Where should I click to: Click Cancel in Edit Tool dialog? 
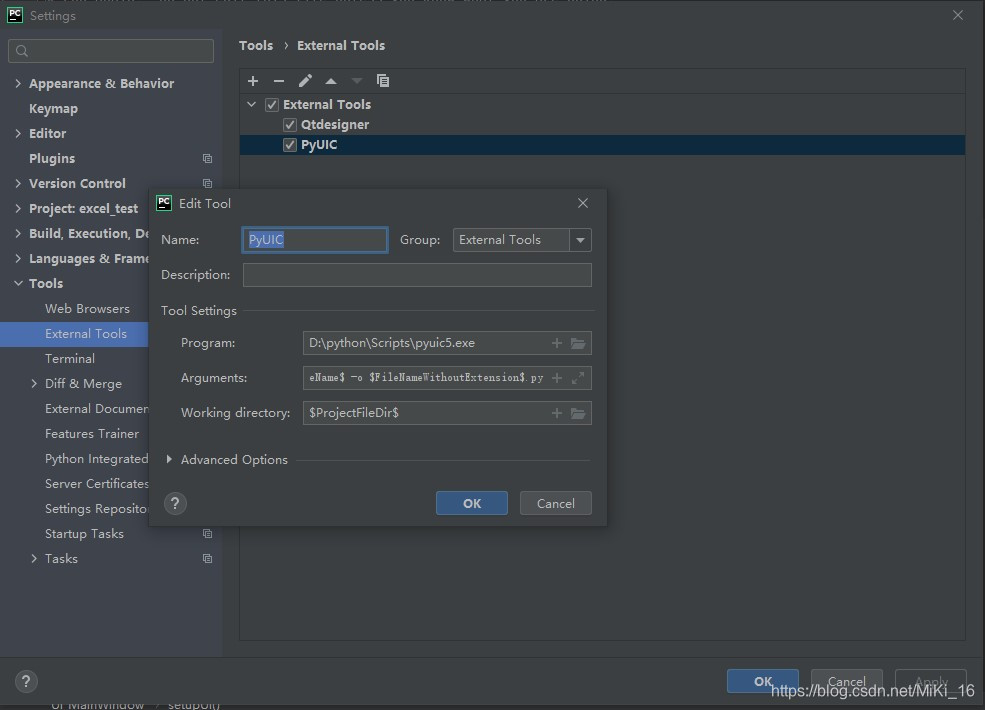point(555,503)
